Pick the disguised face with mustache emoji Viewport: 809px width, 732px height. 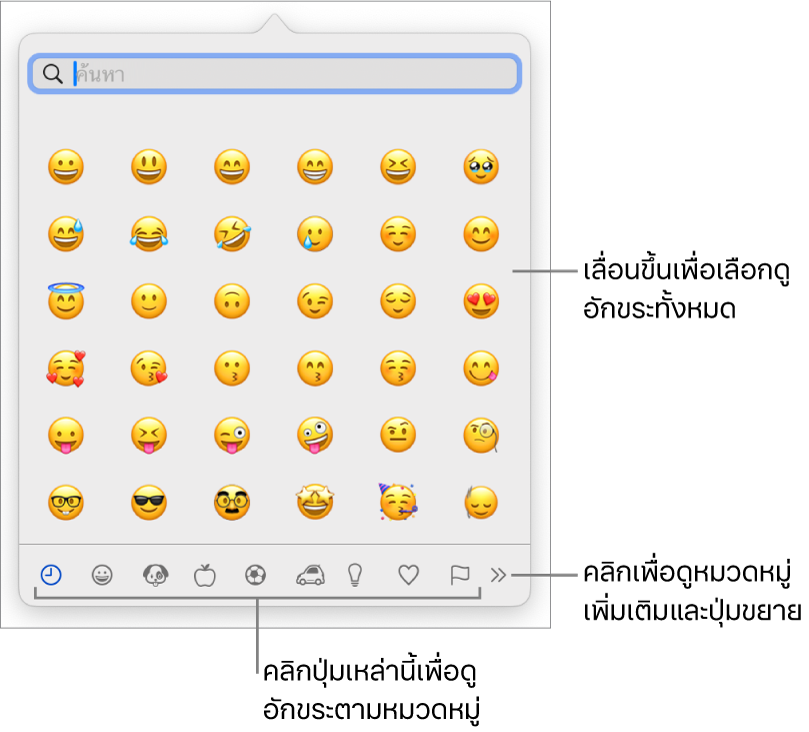coord(232,502)
